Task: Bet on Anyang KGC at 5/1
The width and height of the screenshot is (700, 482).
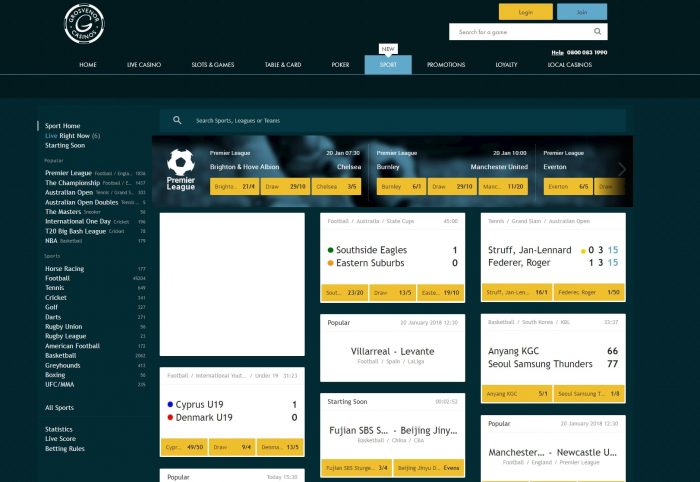Action: click(517, 394)
